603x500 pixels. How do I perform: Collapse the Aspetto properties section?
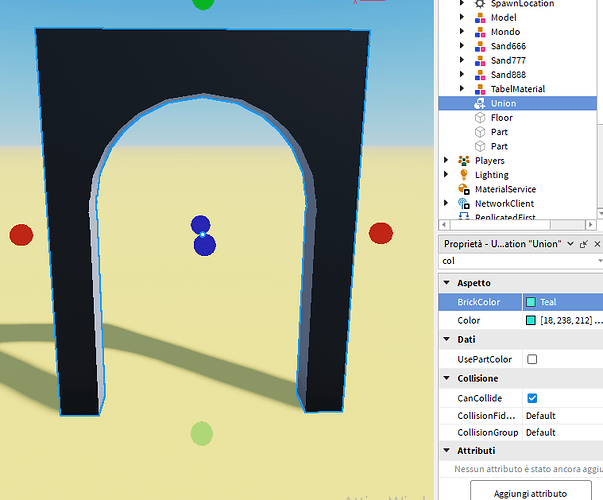(446, 282)
